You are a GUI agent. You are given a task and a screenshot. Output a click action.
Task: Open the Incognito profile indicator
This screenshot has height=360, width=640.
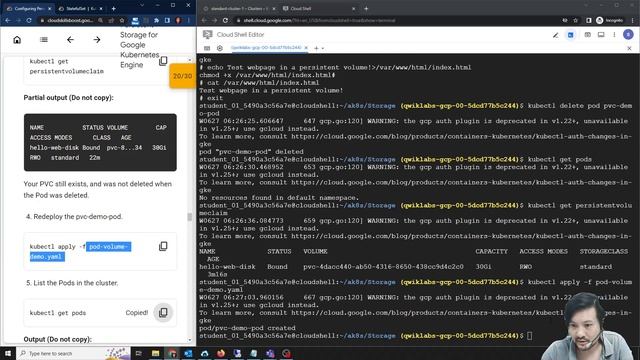610,20
